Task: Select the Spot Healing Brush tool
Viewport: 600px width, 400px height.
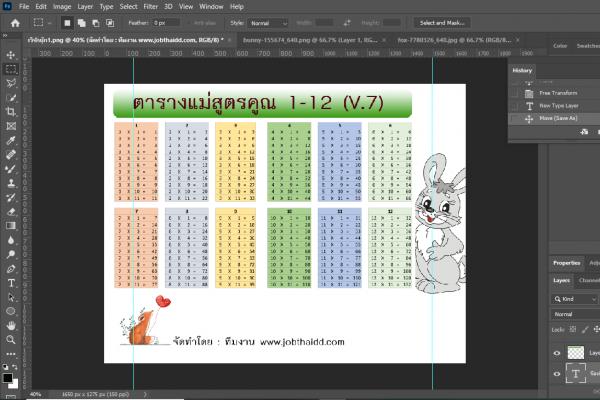Action: click(x=11, y=154)
